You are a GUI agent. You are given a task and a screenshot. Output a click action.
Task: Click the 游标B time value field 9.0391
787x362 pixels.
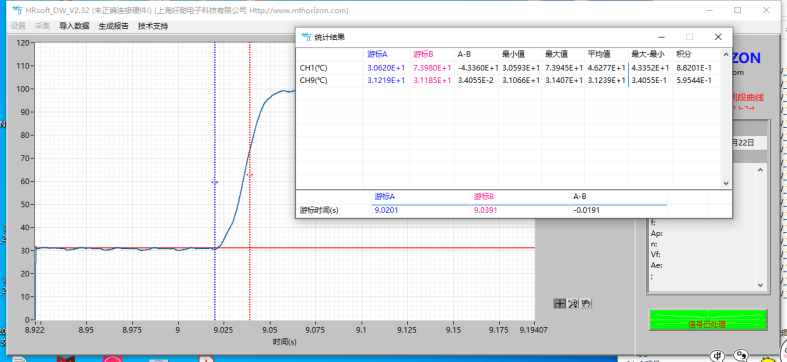[520, 210]
